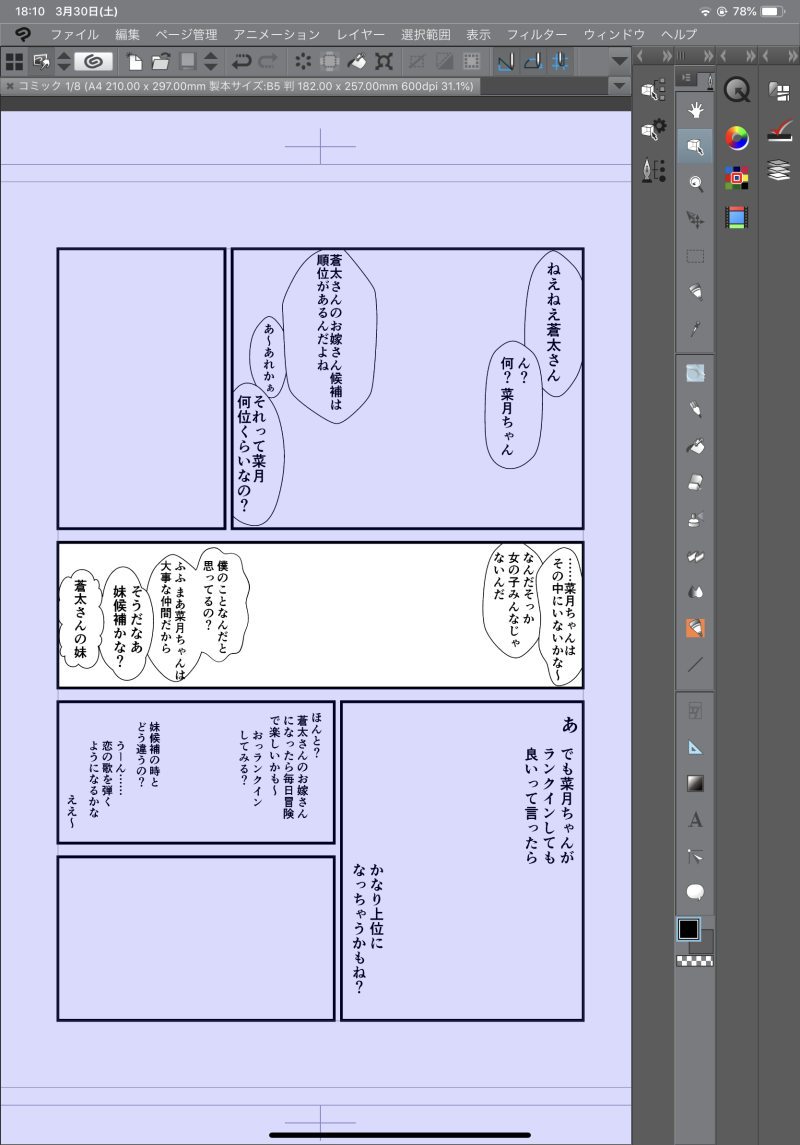Open the 選択範囲 menu
The image size is (800, 1145).
426,34
